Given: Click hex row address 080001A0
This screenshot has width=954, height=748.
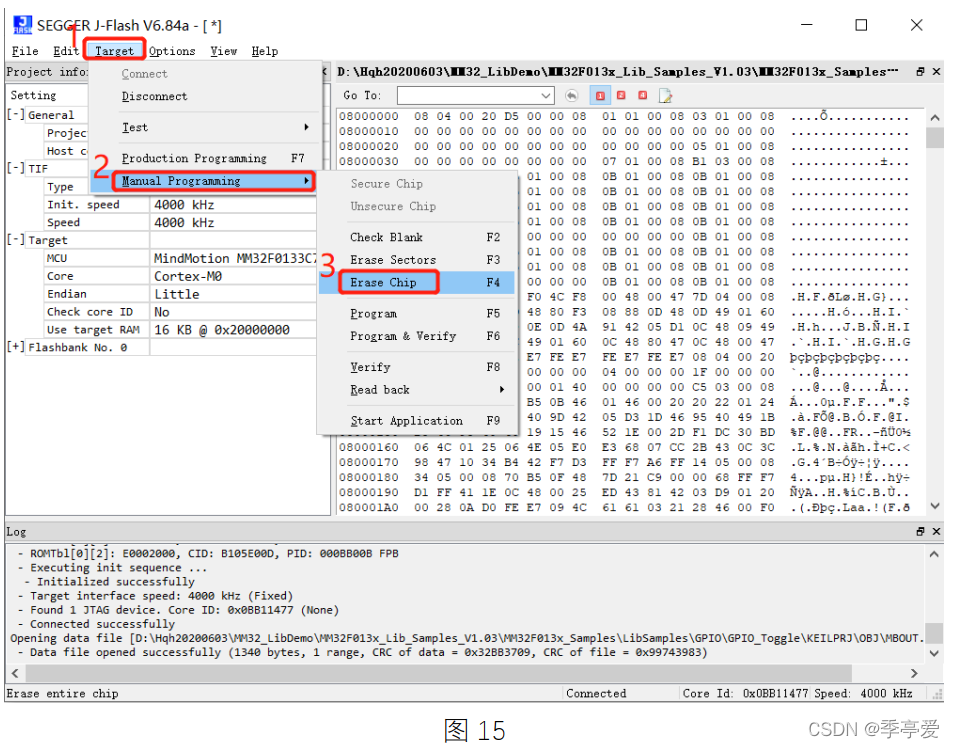Looking at the screenshot, I should 369,508.
